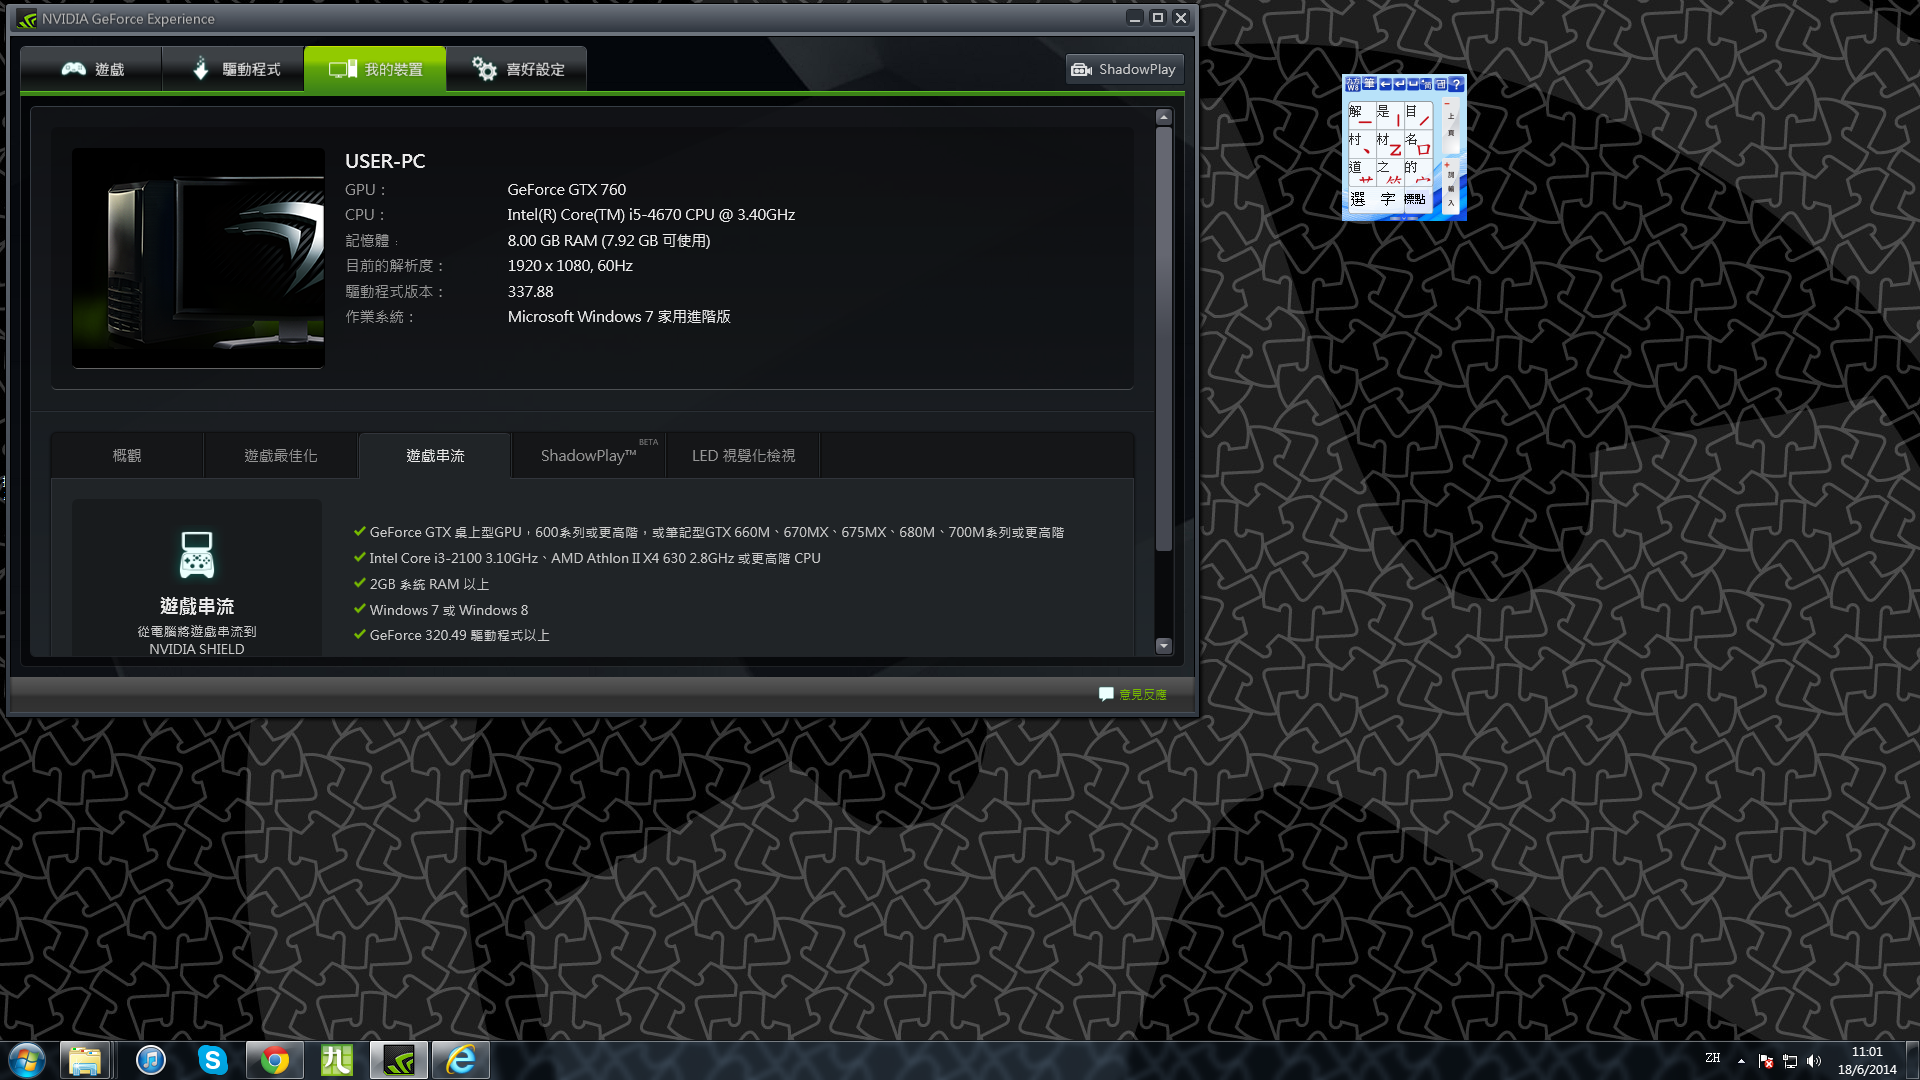Expand the IME panel bottom chevron
Image resolution: width=1920 pixels, height=1080 pixels.
[x=1404, y=218]
